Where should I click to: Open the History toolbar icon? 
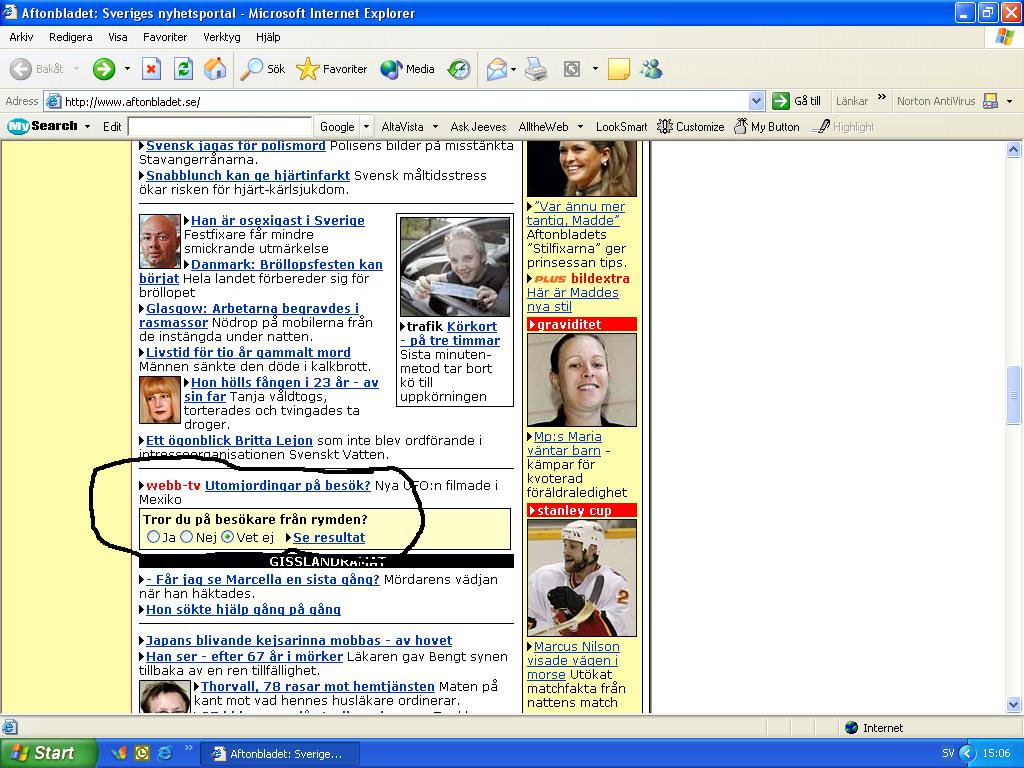459,69
